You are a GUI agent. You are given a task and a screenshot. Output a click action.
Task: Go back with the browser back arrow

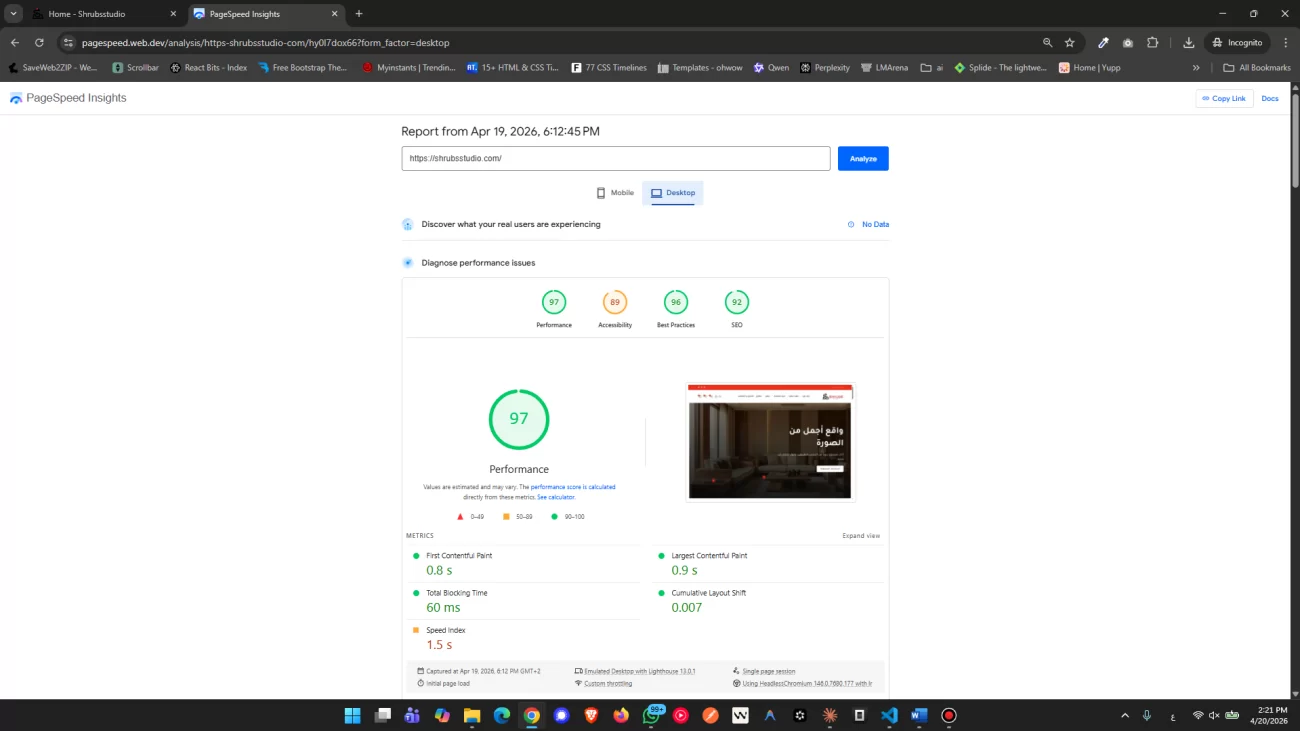tap(15, 43)
